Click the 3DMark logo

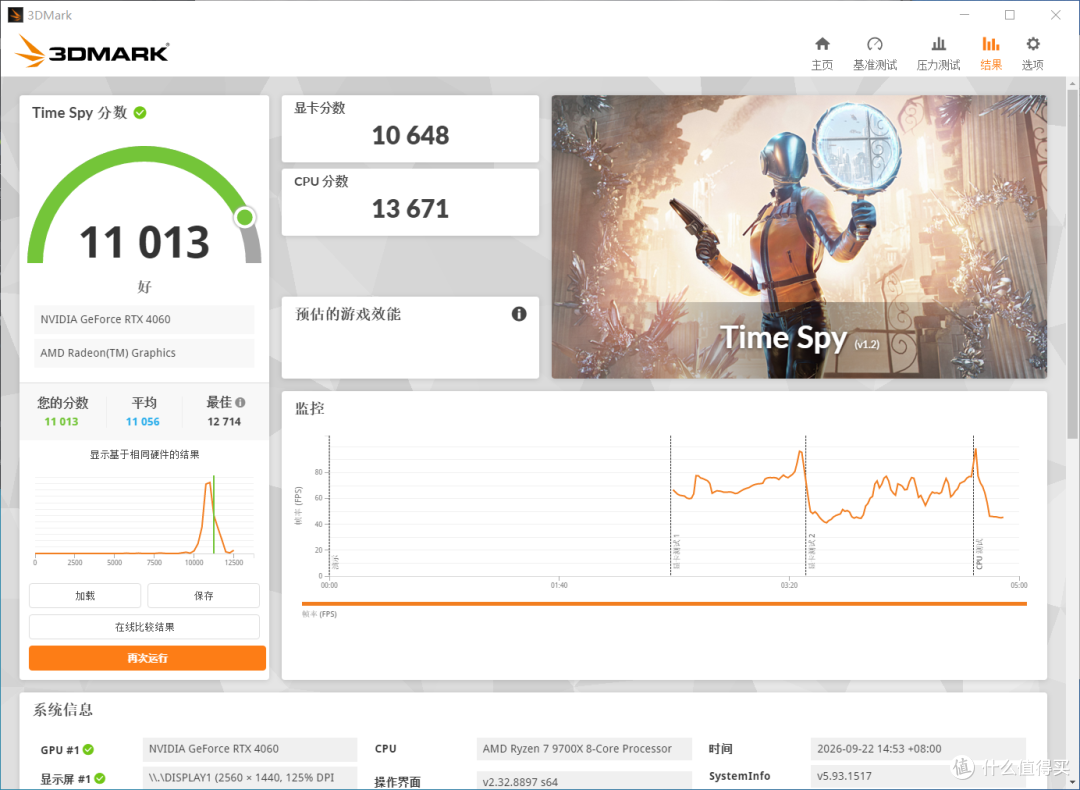92,52
